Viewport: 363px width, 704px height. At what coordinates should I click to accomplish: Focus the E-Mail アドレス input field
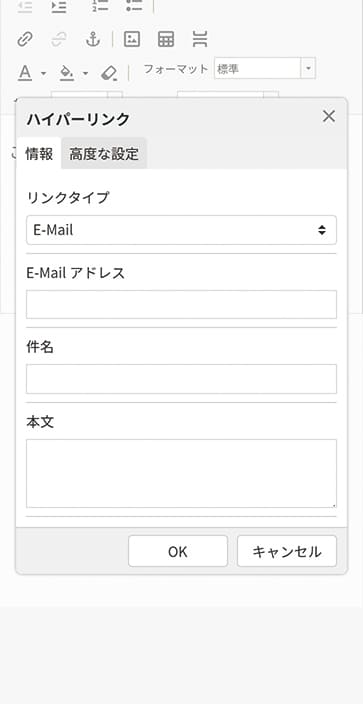click(182, 304)
